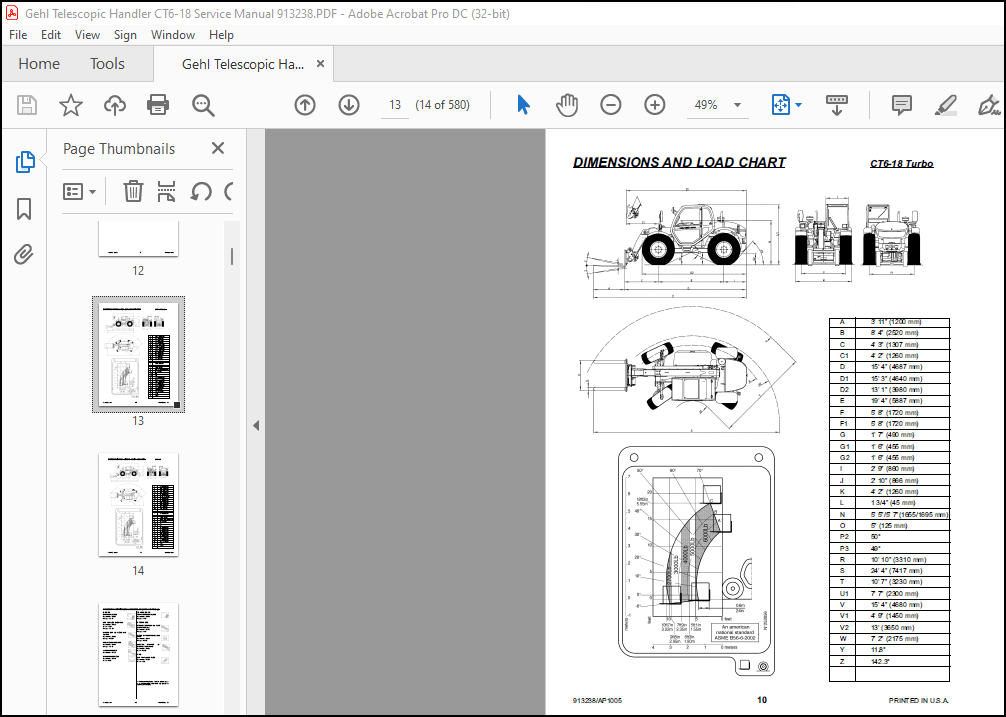Select page 14 thumbnail
The height and width of the screenshot is (717, 1006).
coord(139,505)
